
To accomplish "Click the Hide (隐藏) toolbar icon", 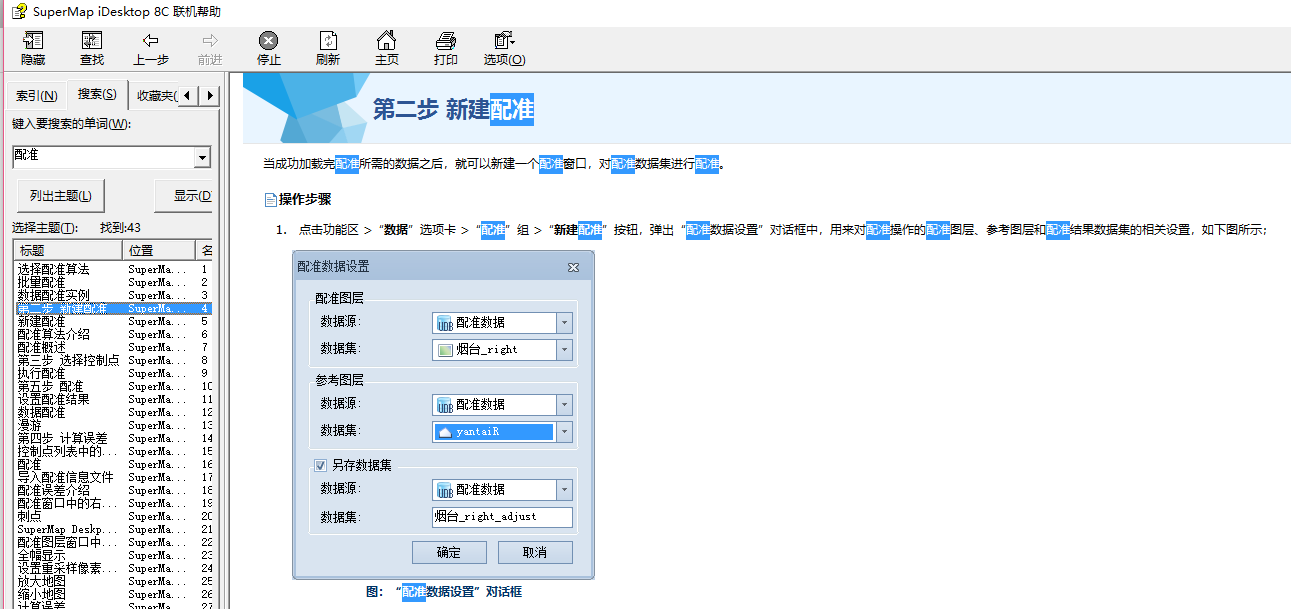I will coord(33,41).
